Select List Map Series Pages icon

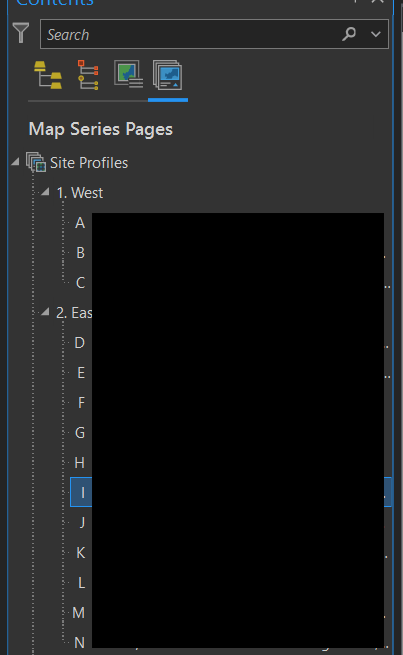tap(167, 75)
